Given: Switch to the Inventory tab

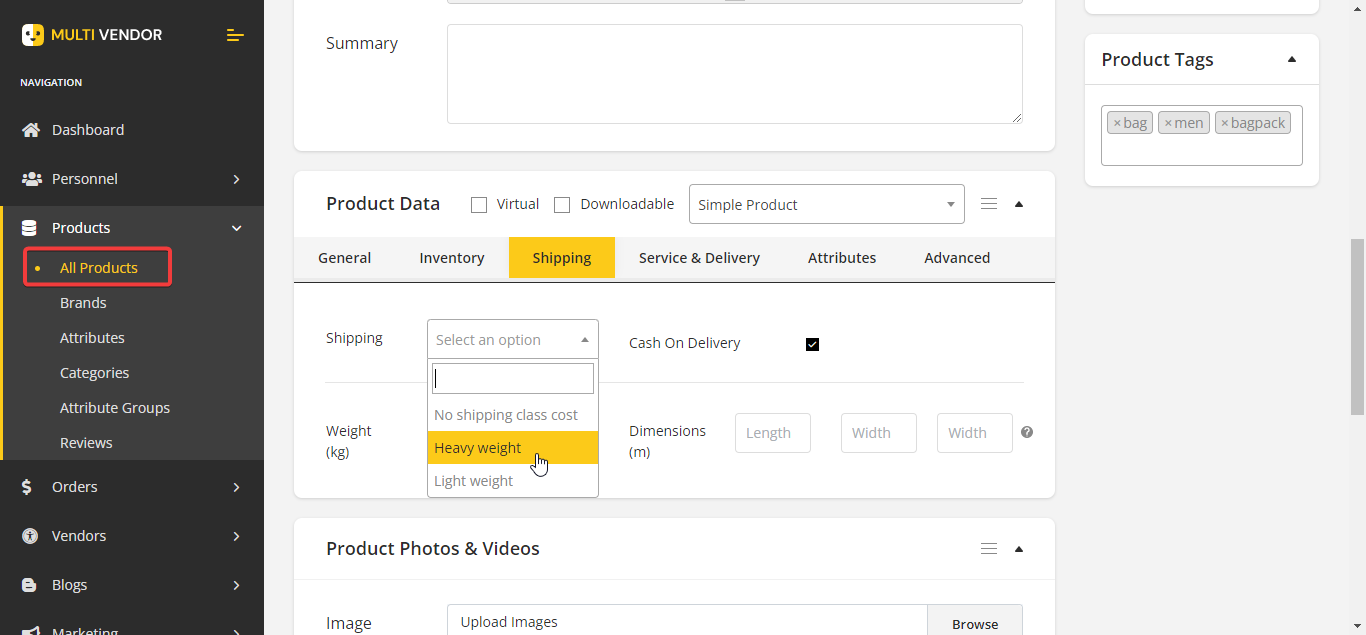Looking at the screenshot, I should point(451,258).
